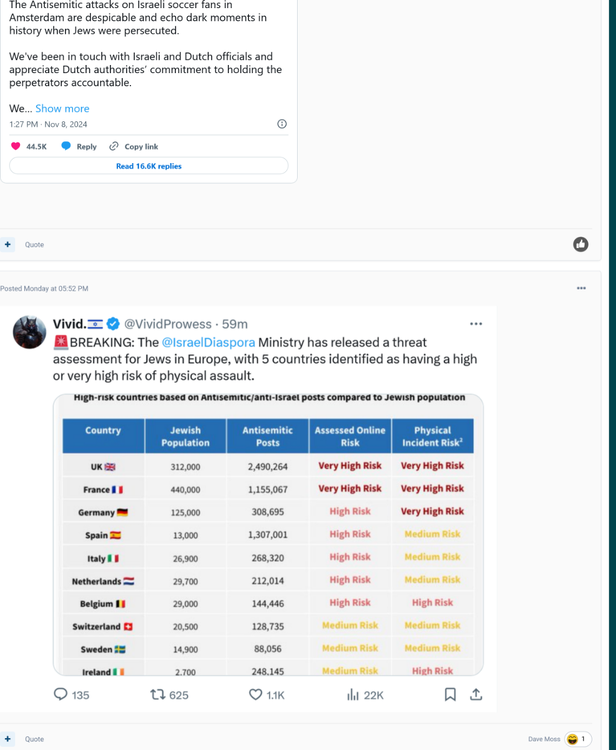Click Quote on the bottom post
616x750 pixels.
click(x=34, y=739)
